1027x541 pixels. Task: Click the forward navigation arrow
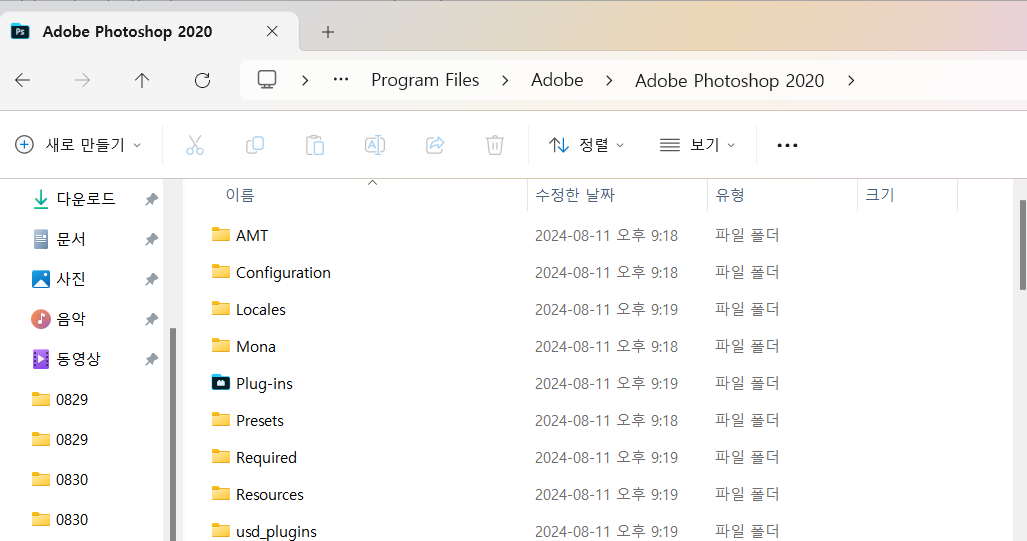tap(83, 81)
